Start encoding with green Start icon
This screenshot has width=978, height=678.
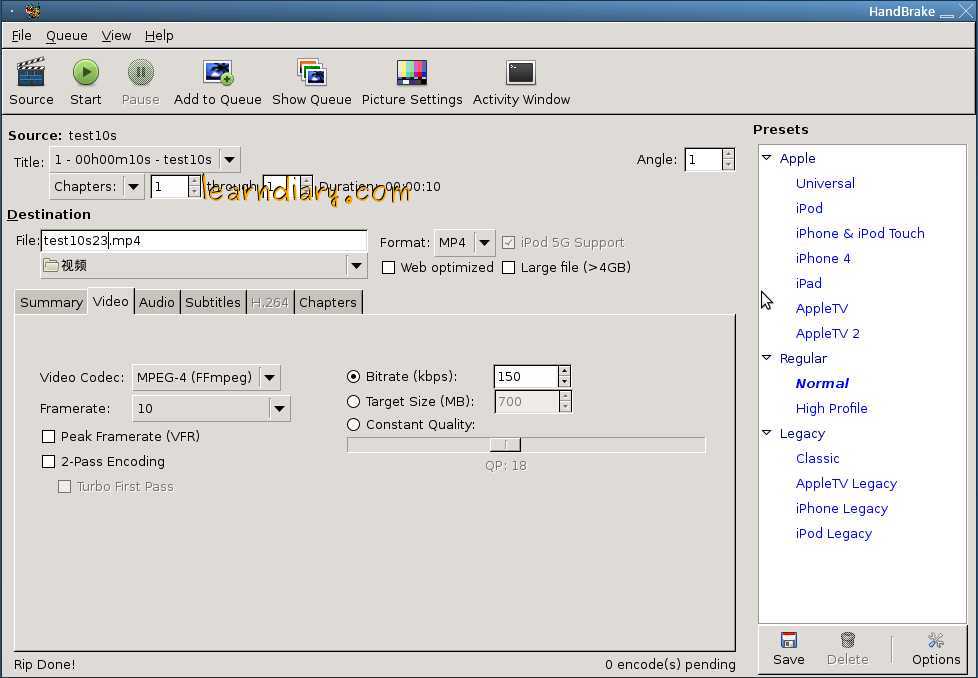coord(85,72)
